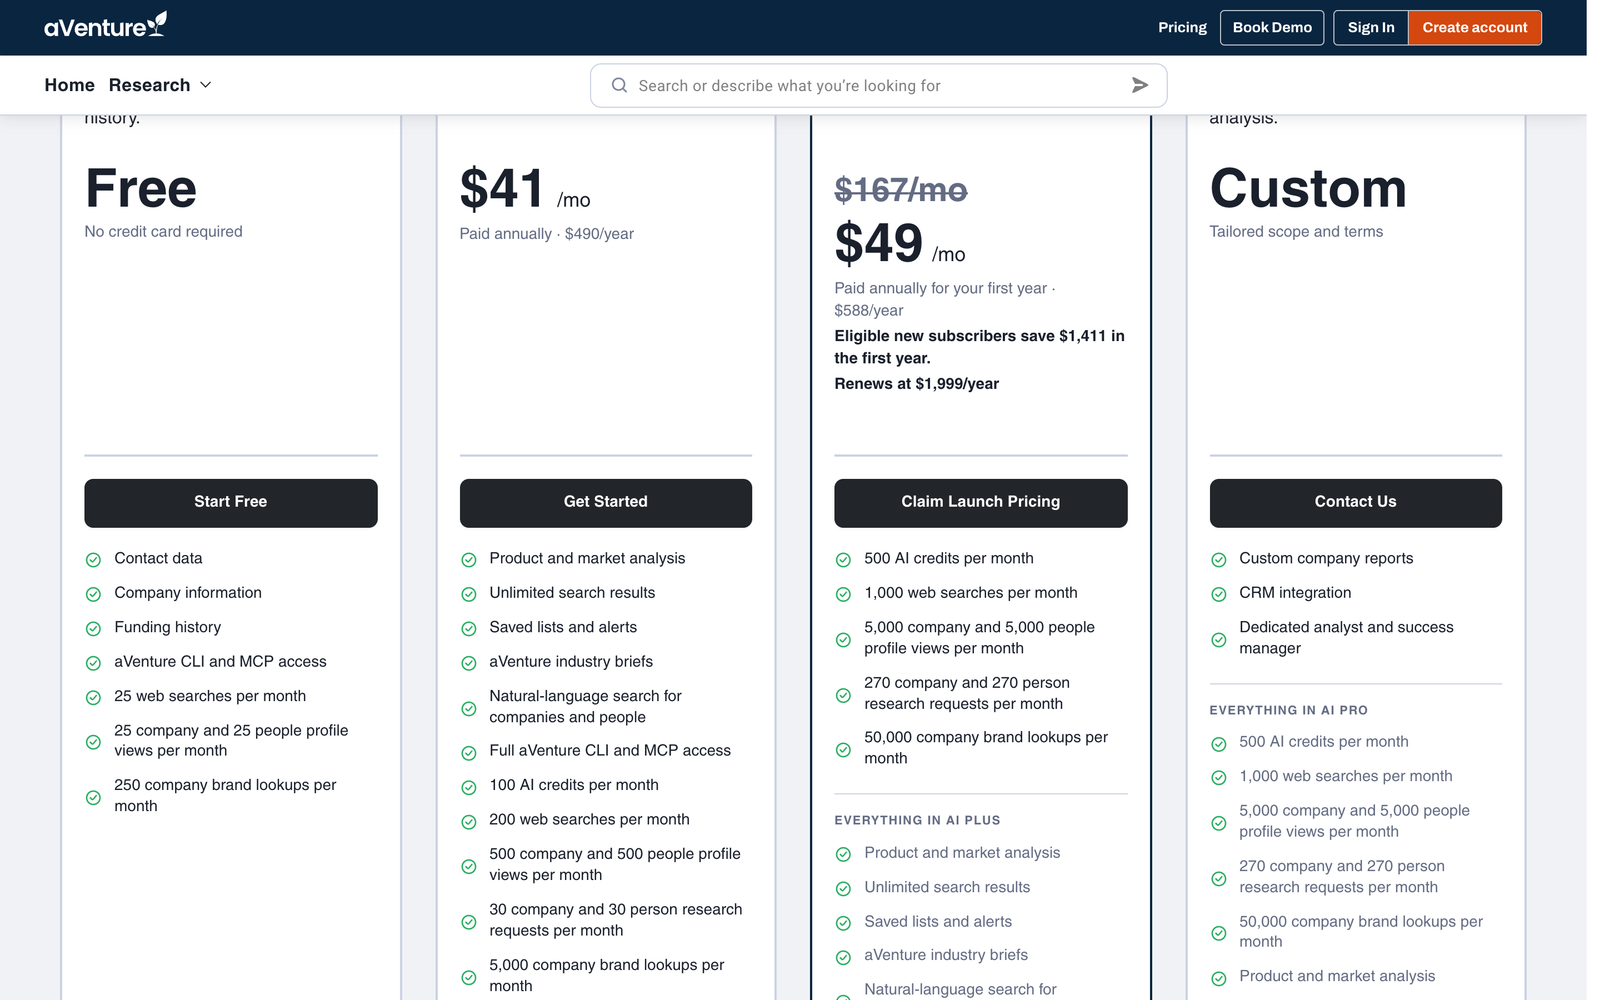Click check icon by Custom company reports
Screen dimensions: 1600x1000
point(1218,560)
